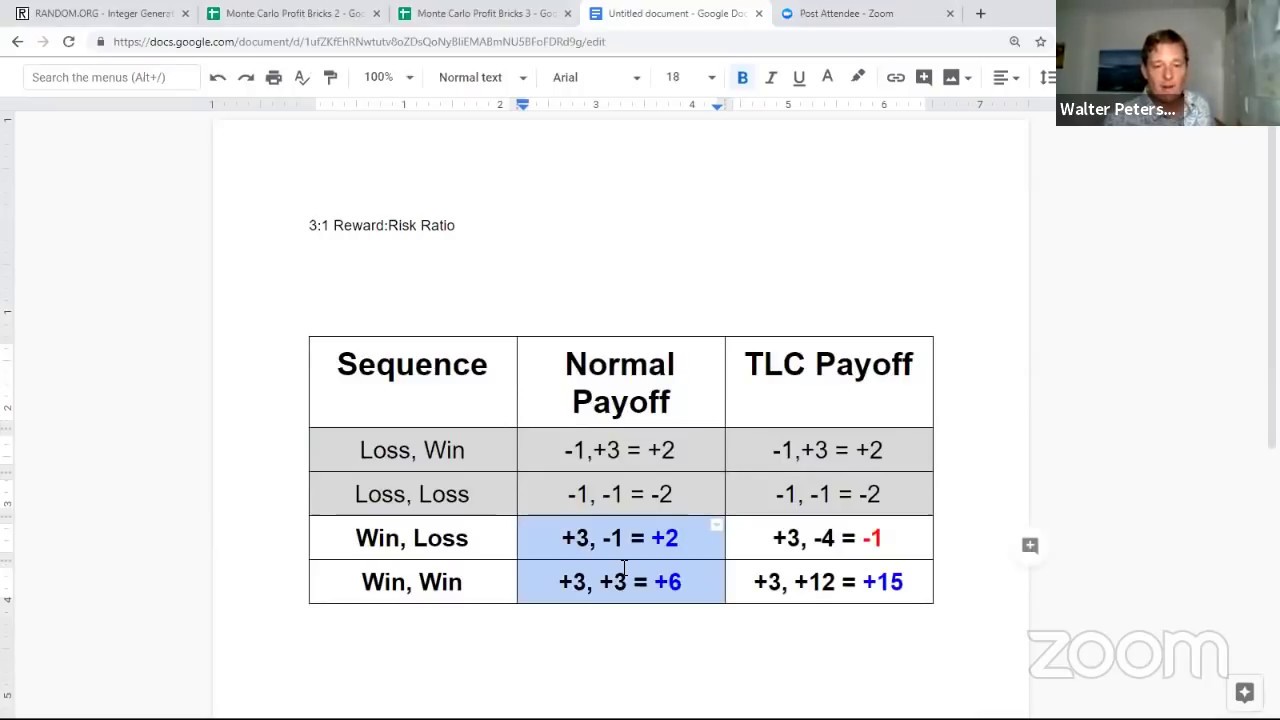Open the Normal text style dropdown
Viewport: 1280px width, 720px height.
point(482,77)
